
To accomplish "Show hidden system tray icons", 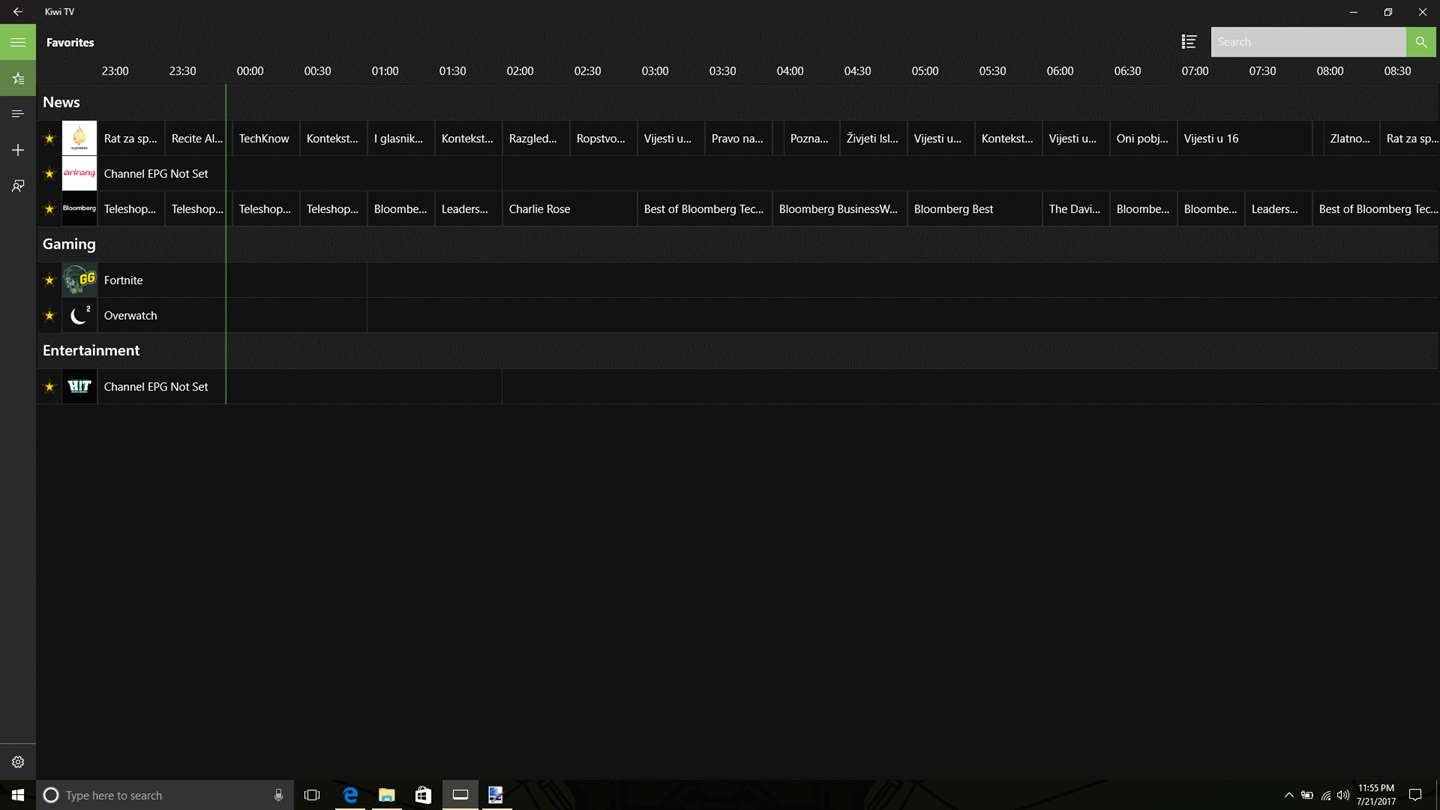I will pyautogui.click(x=1288, y=795).
